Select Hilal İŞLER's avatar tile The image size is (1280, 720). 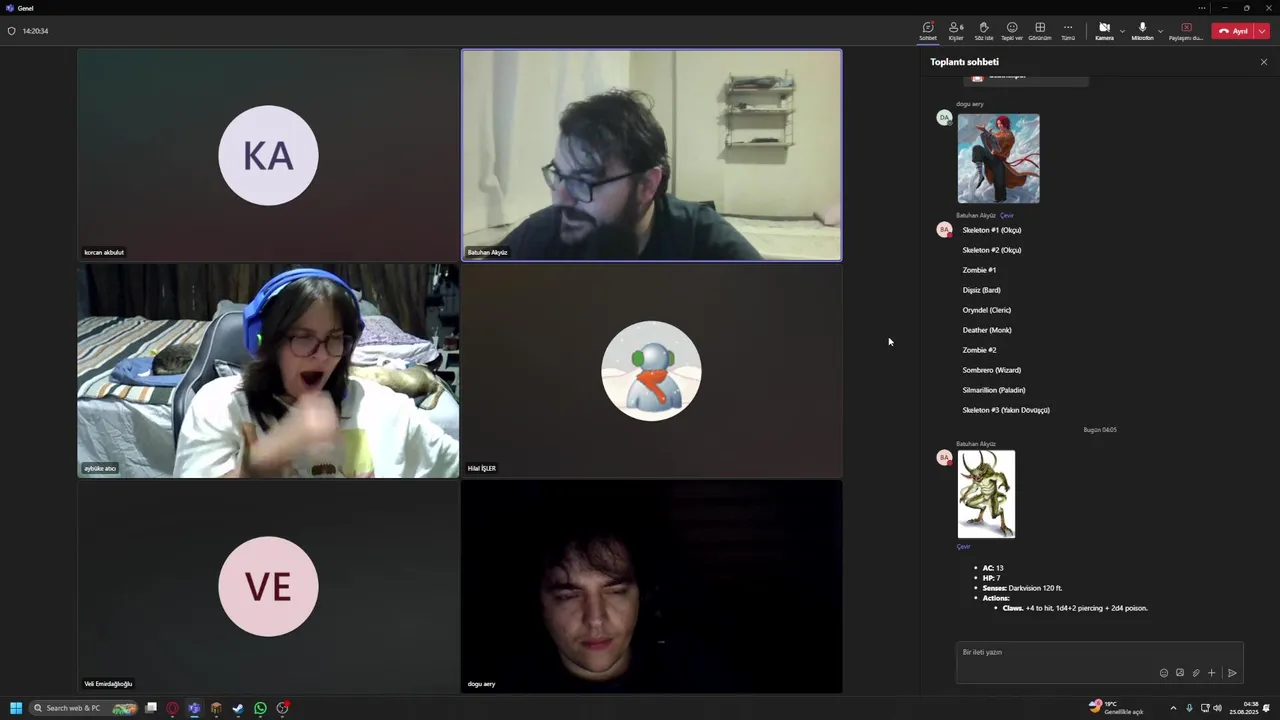pyautogui.click(x=651, y=371)
